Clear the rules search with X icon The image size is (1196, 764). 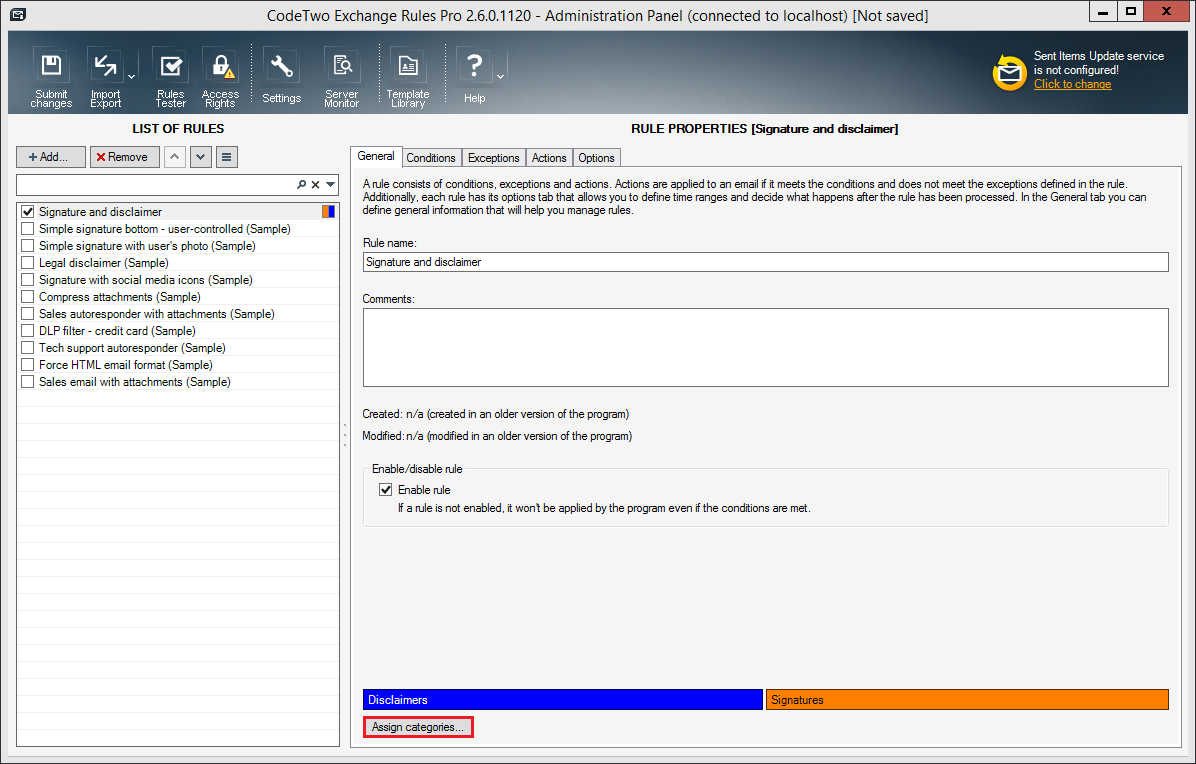(315, 185)
